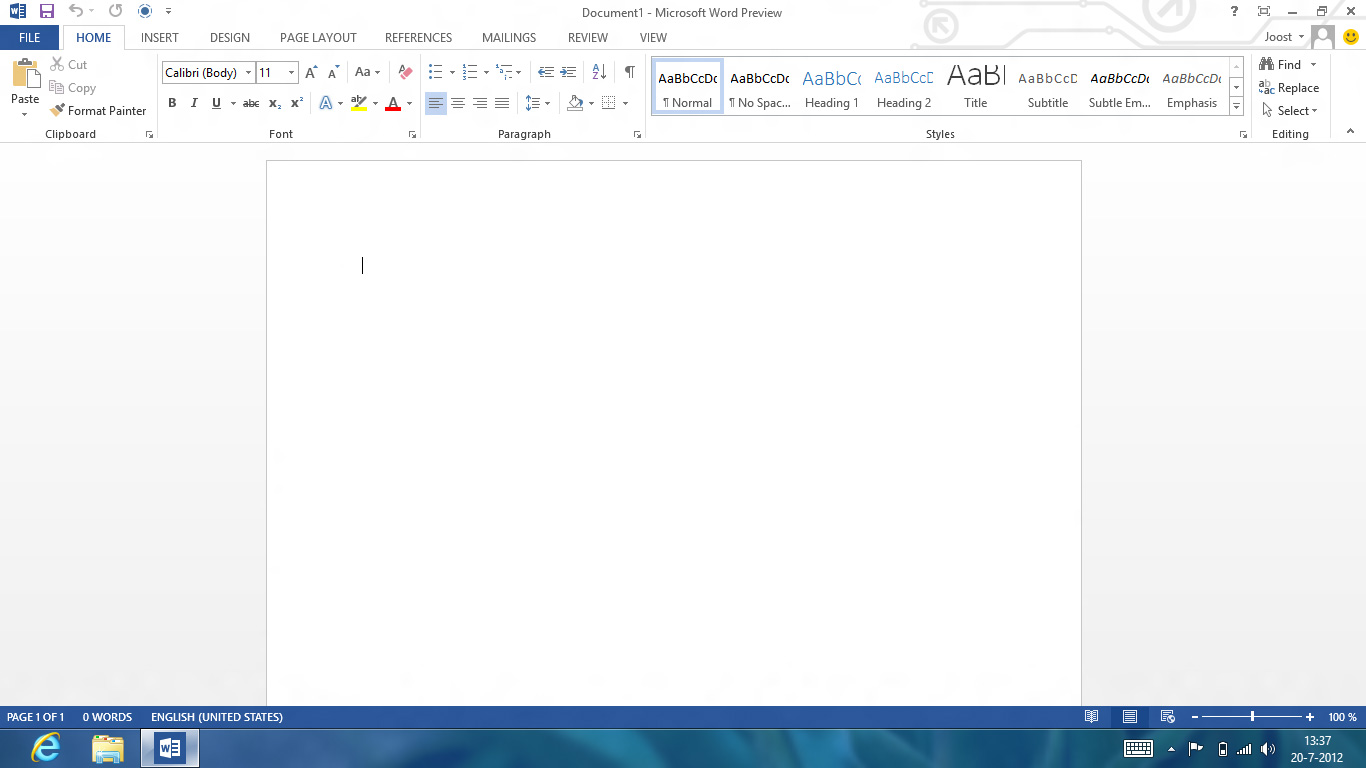This screenshot has height=768, width=1366.
Task: Click the Grow Font icon
Action: coord(311,72)
